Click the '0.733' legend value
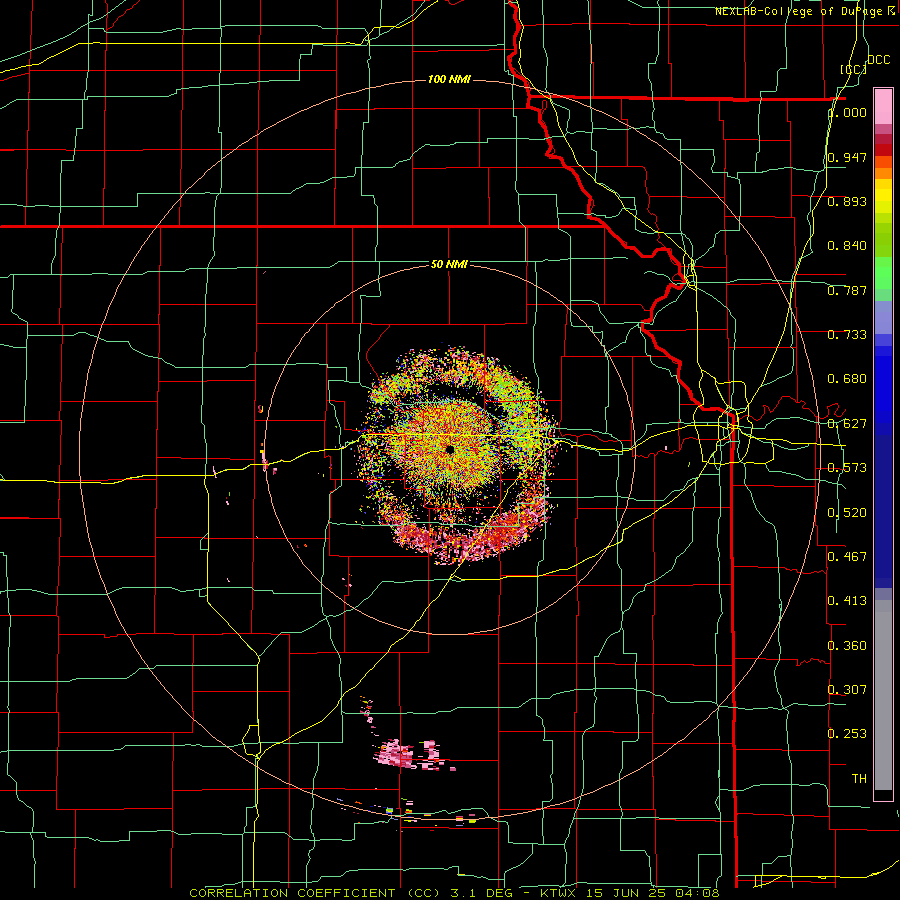Image resolution: width=900 pixels, height=900 pixels. [847, 335]
